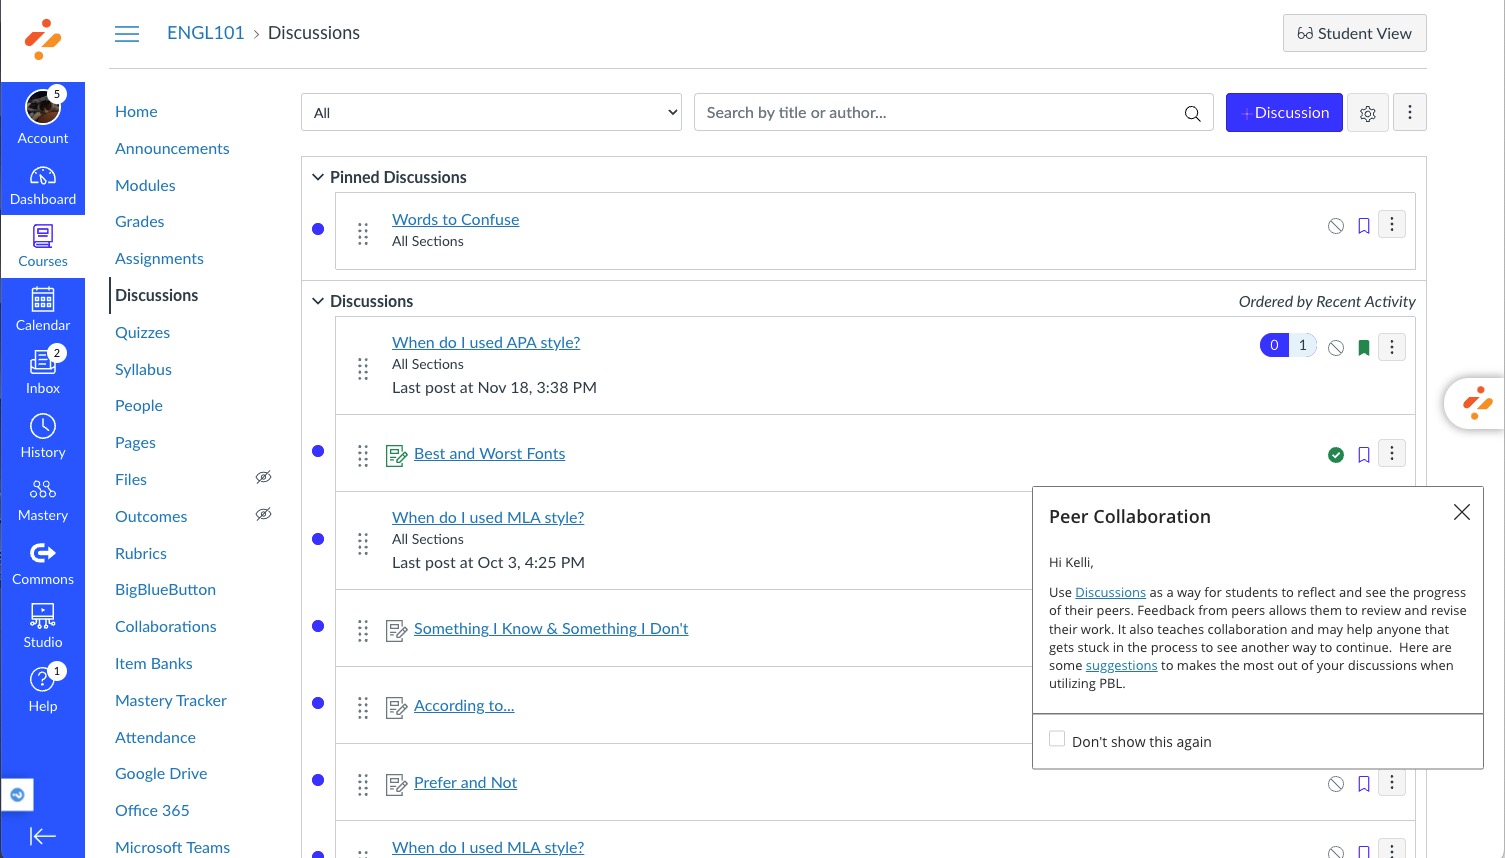Click the Search by title or author field

tap(935, 113)
